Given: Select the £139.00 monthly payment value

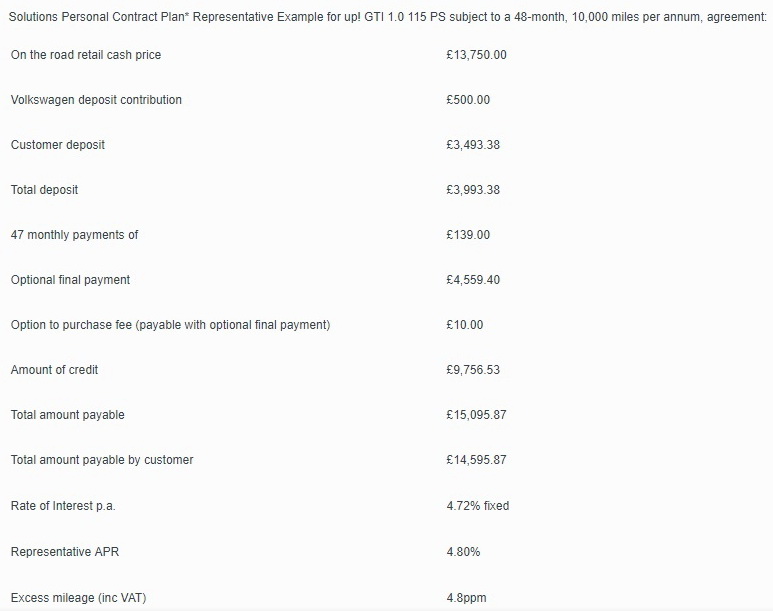Looking at the screenshot, I should pos(468,235).
